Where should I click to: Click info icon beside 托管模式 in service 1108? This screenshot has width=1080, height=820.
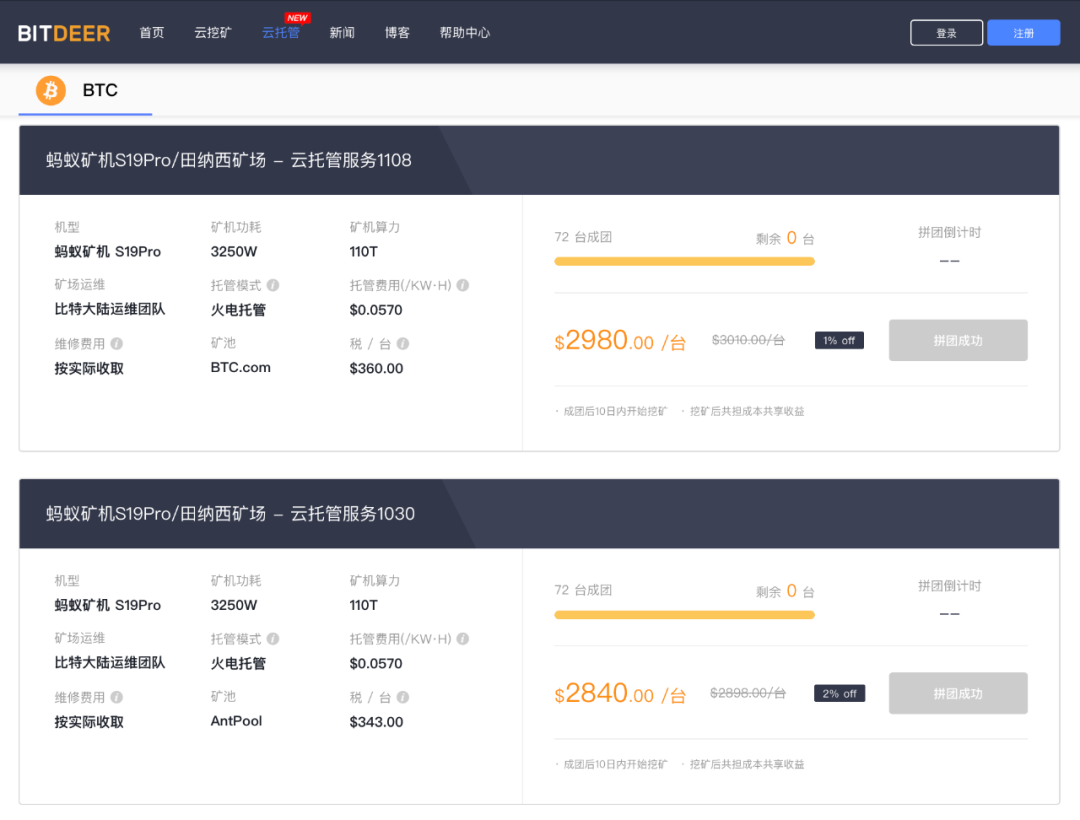pyautogui.click(x=273, y=285)
